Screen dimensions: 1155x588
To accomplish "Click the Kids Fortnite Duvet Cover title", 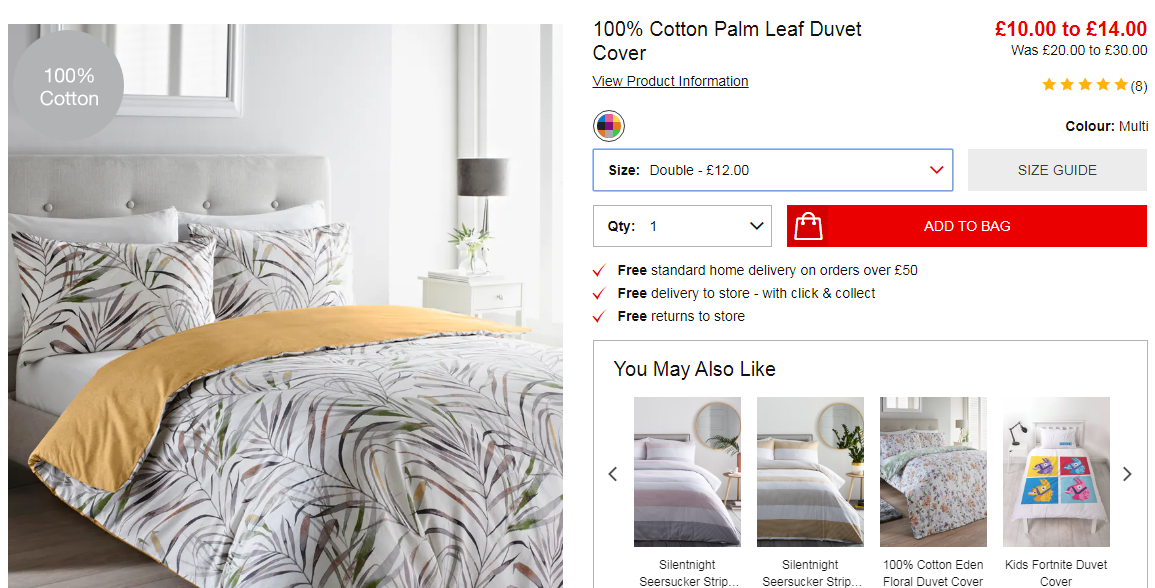I will coord(1056,573).
